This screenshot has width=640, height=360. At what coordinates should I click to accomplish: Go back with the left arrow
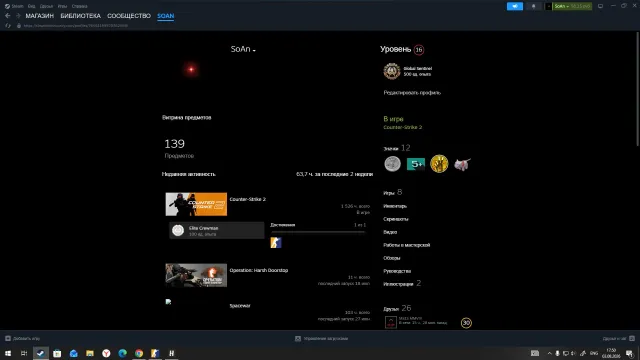pos(8,16)
